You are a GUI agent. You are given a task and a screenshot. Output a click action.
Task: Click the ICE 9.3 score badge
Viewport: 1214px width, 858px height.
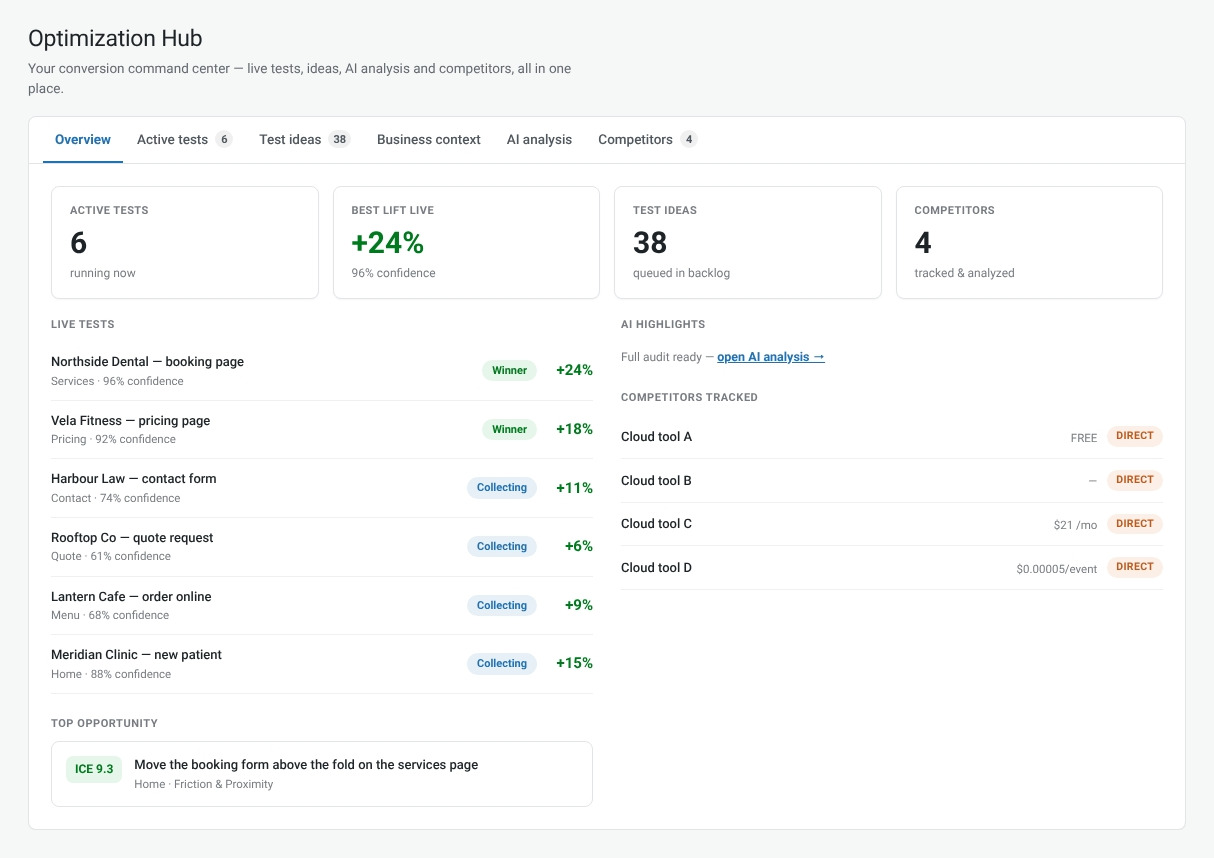[94, 769]
